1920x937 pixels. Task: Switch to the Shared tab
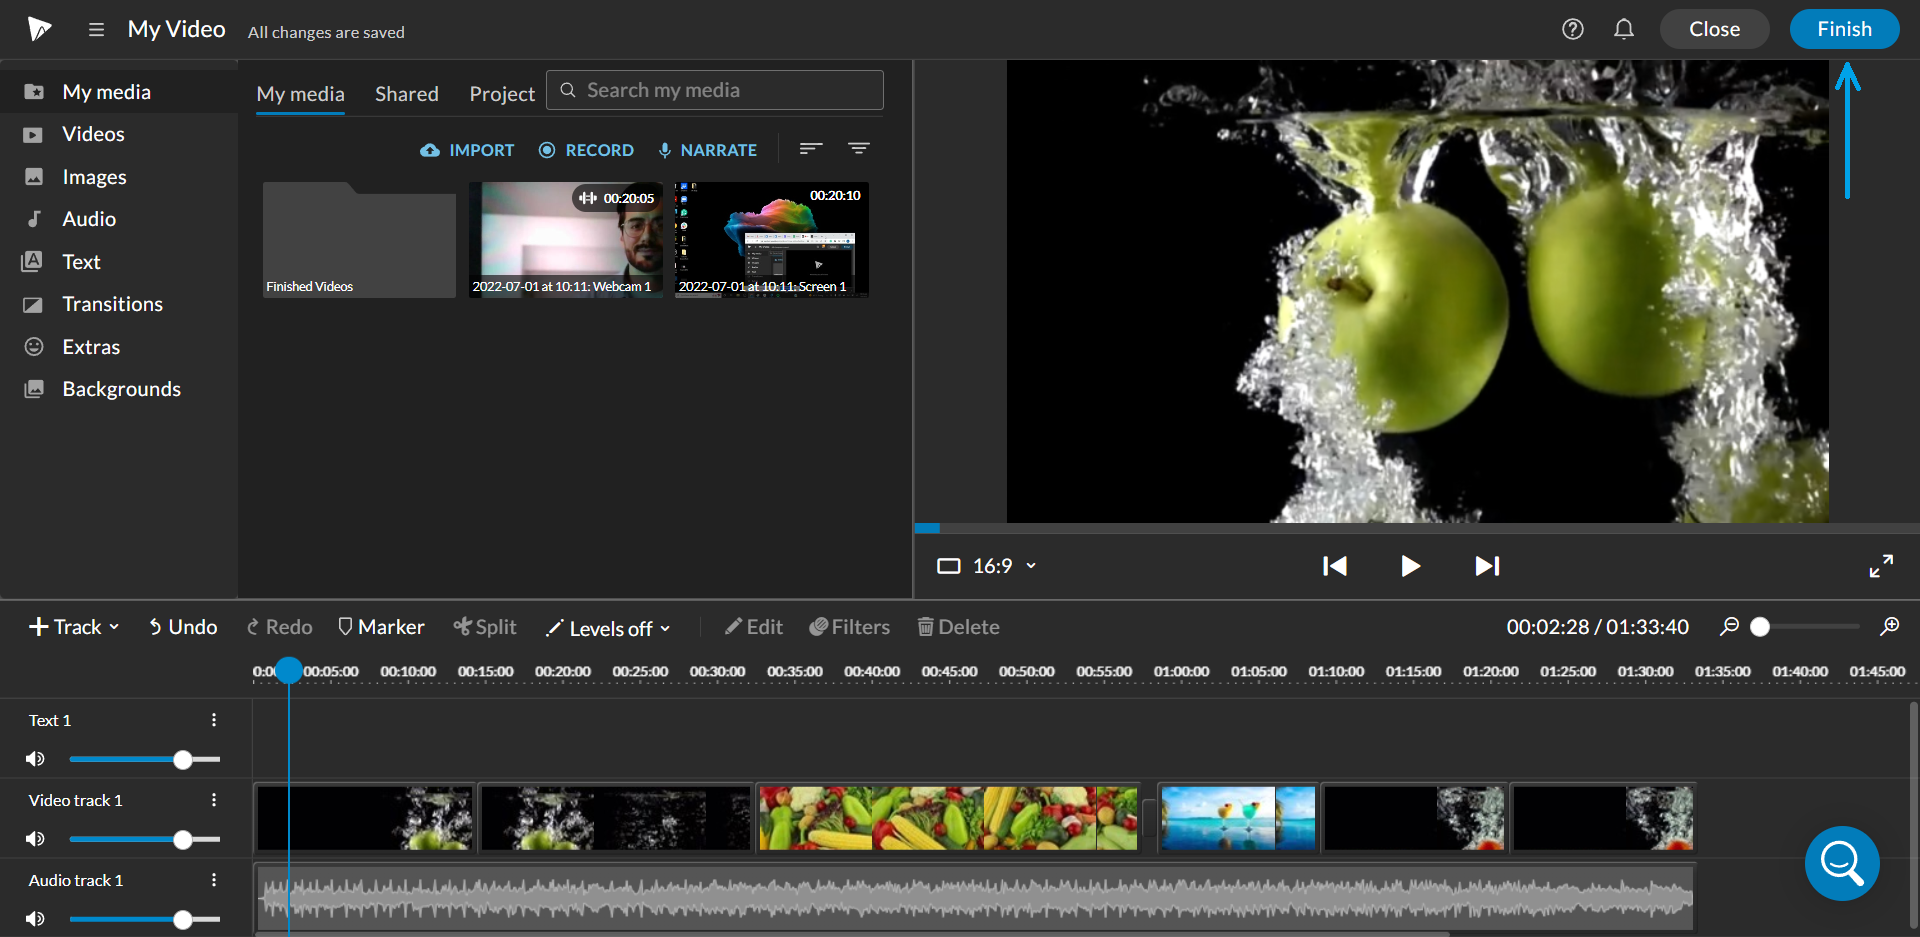pyautogui.click(x=406, y=93)
